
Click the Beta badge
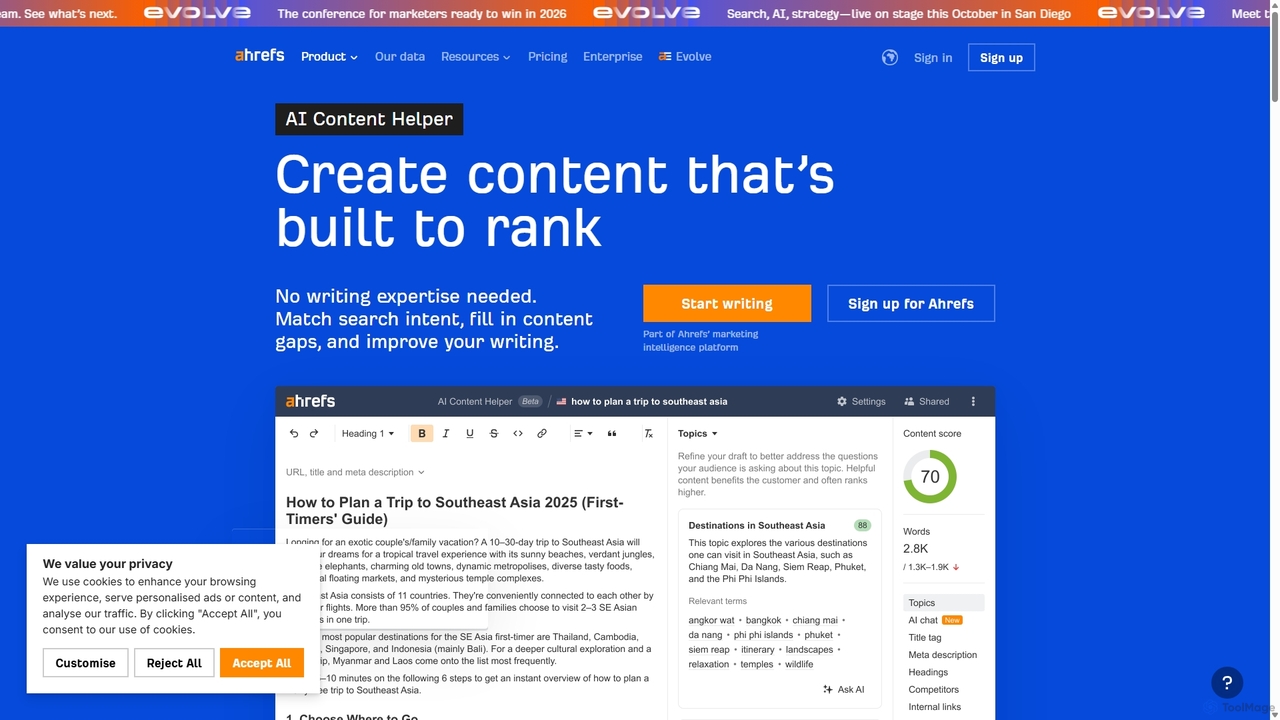[530, 401]
